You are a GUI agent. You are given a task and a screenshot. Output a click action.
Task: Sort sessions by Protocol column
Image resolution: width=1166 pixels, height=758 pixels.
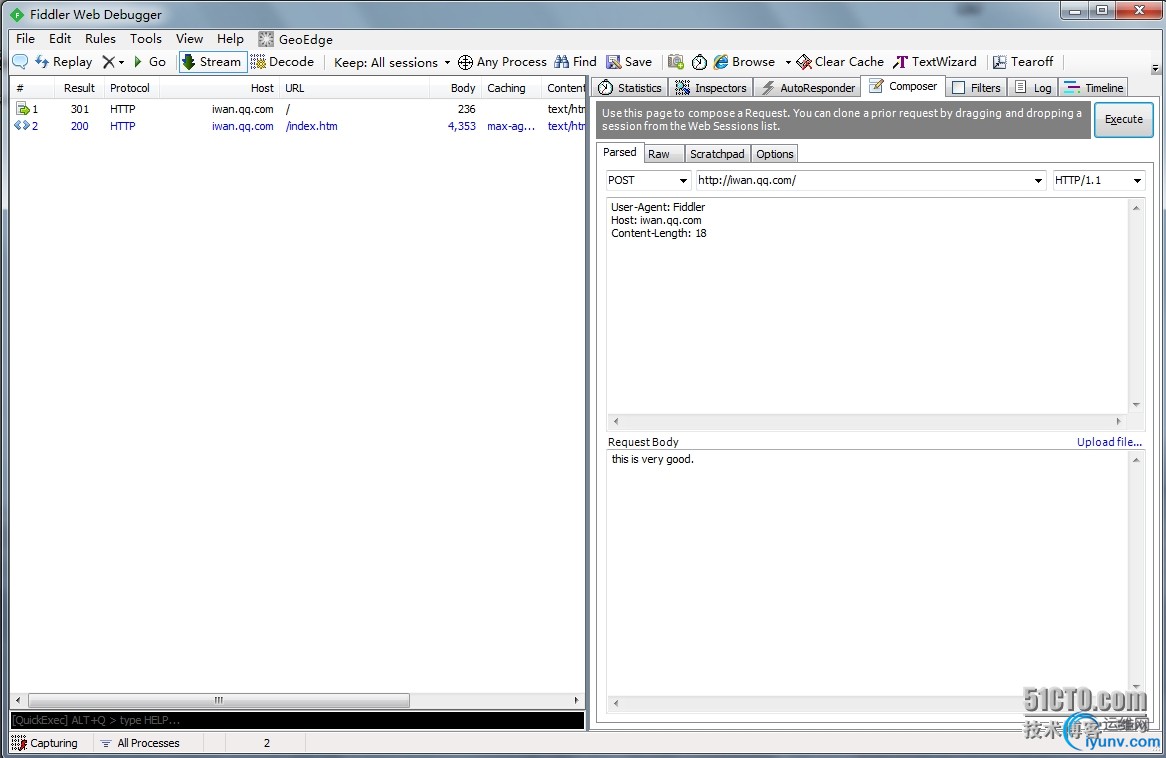point(130,88)
